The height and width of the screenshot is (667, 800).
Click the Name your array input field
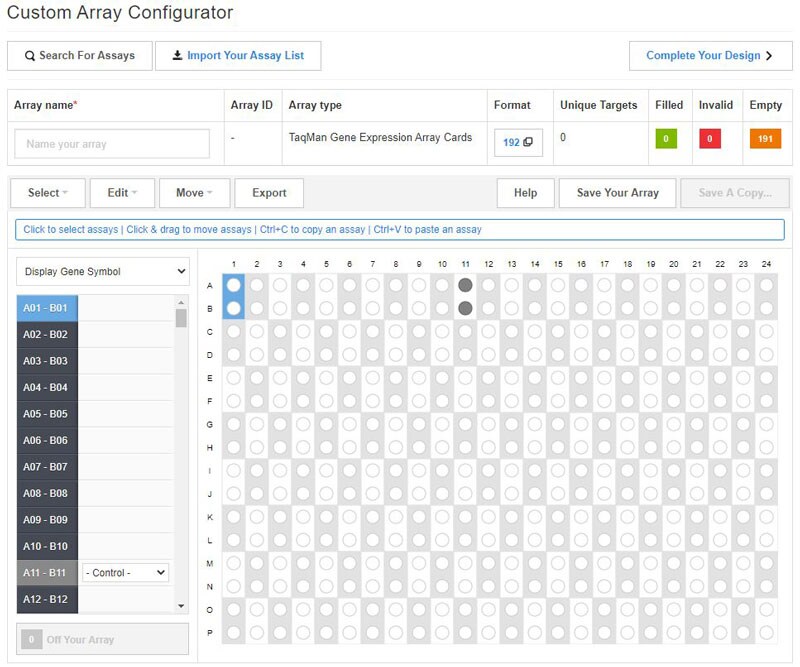click(112, 144)
